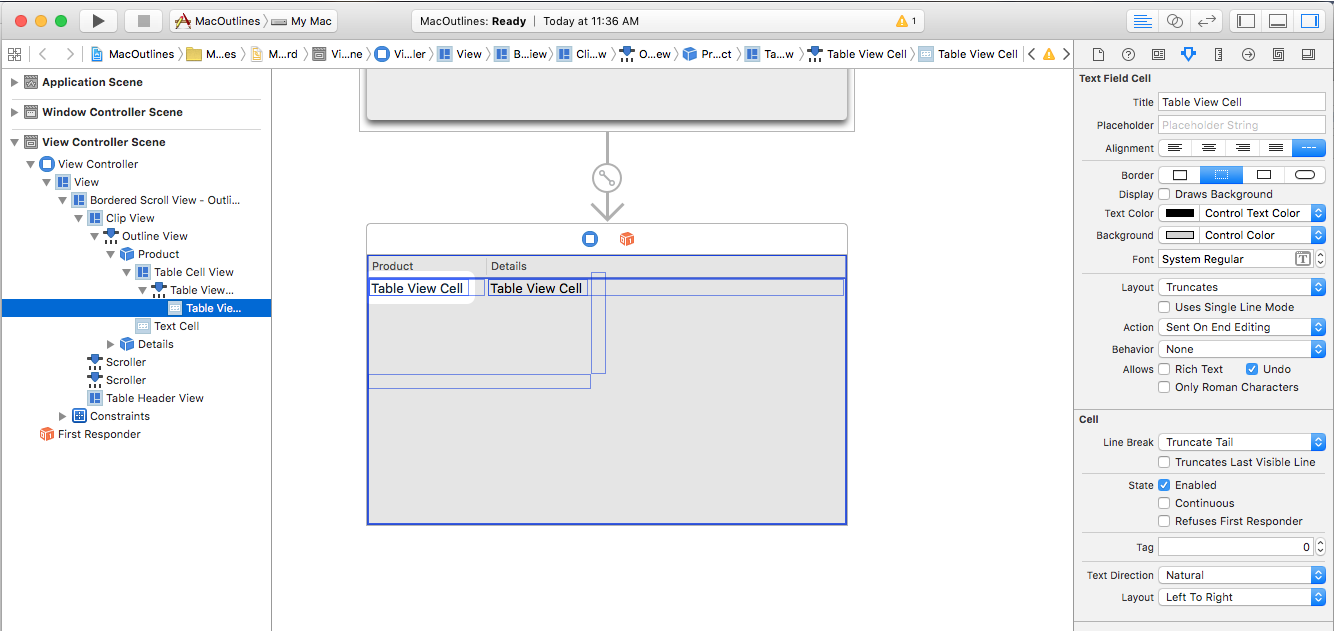The image size is (1334, 631).
Task: Click the Title text field
Action: tap(1242, 102)
